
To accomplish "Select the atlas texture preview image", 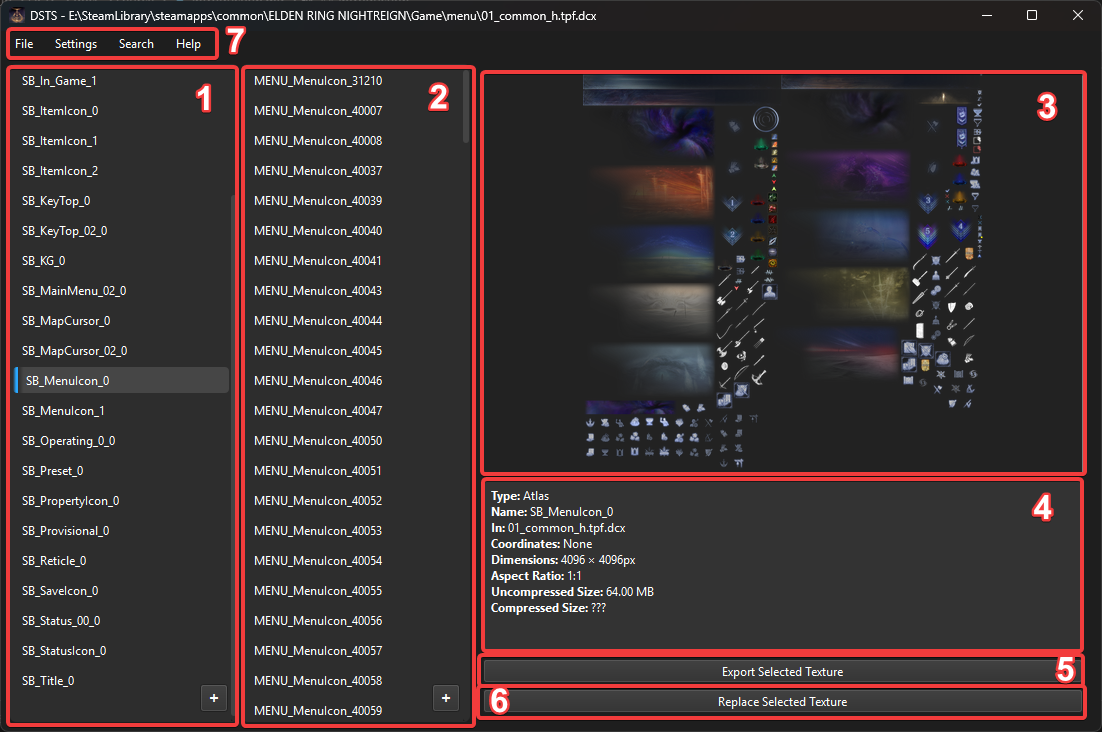I will click(782, 272).
